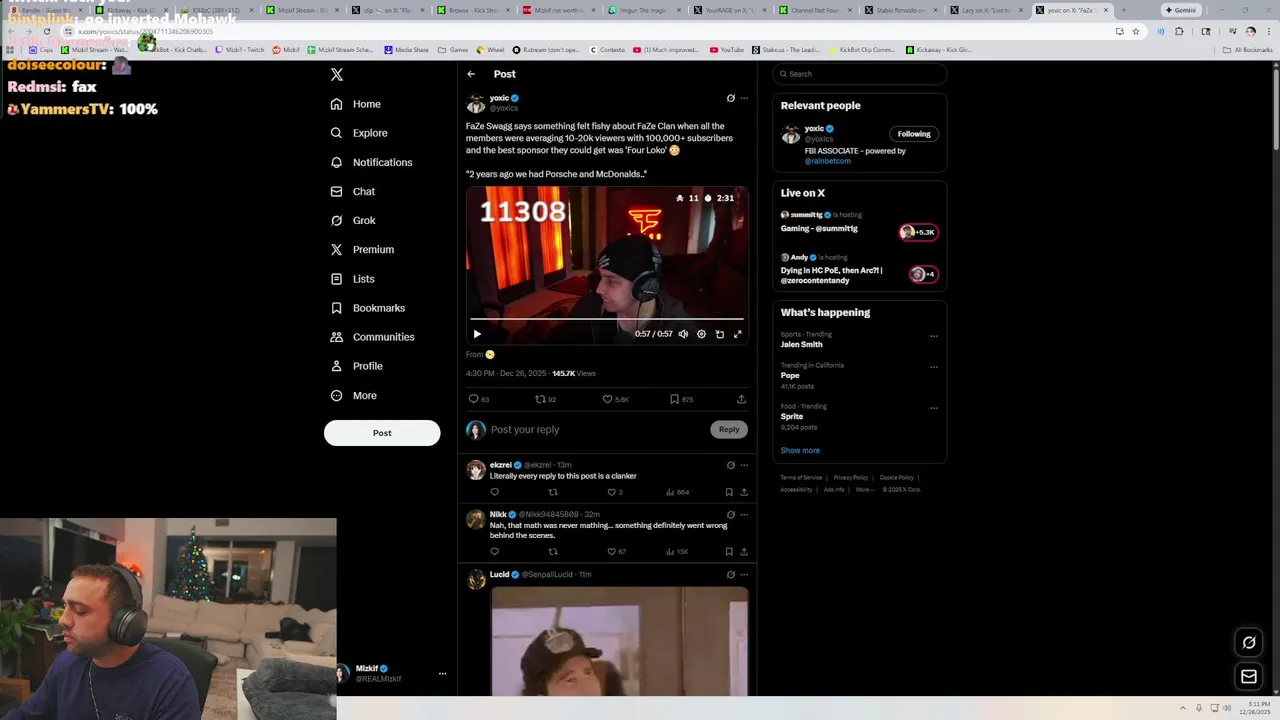This screenshot has height=720, width=1280.
Task: Open more options on yoxic's post
Action: pyautogui.click(x=744, y=98)
